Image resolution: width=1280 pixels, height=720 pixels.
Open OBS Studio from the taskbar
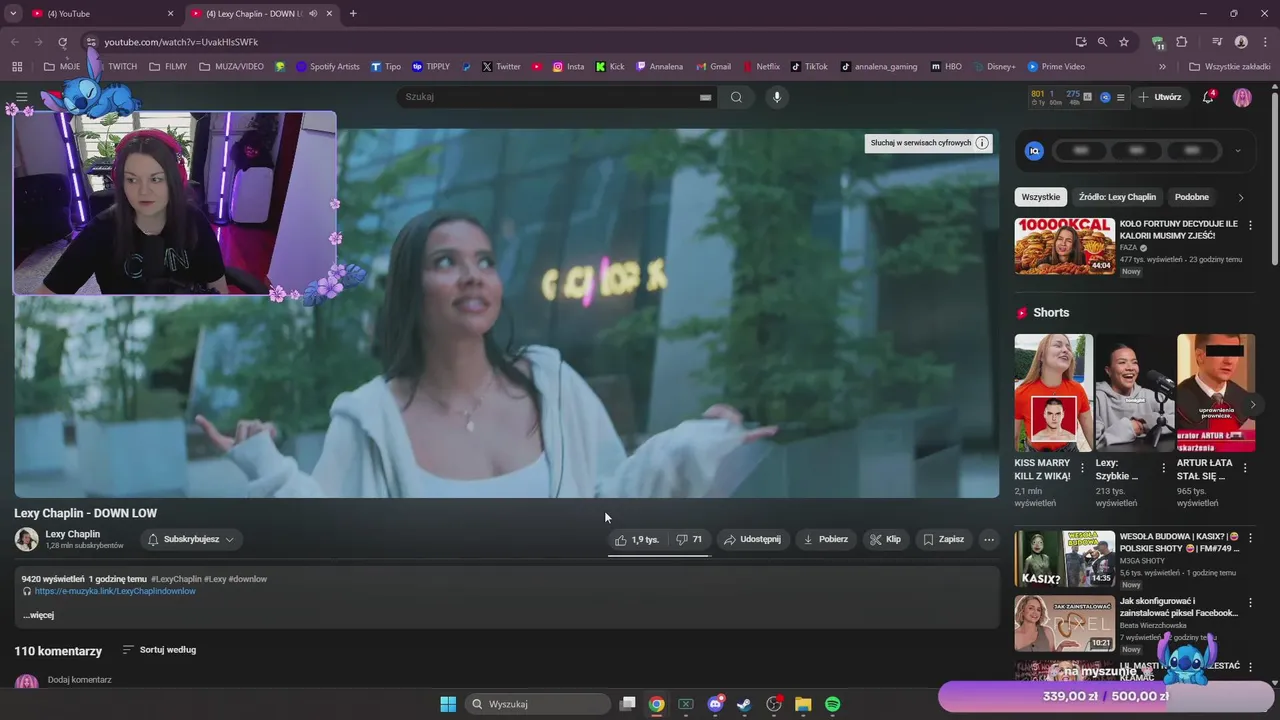[774, 704]
